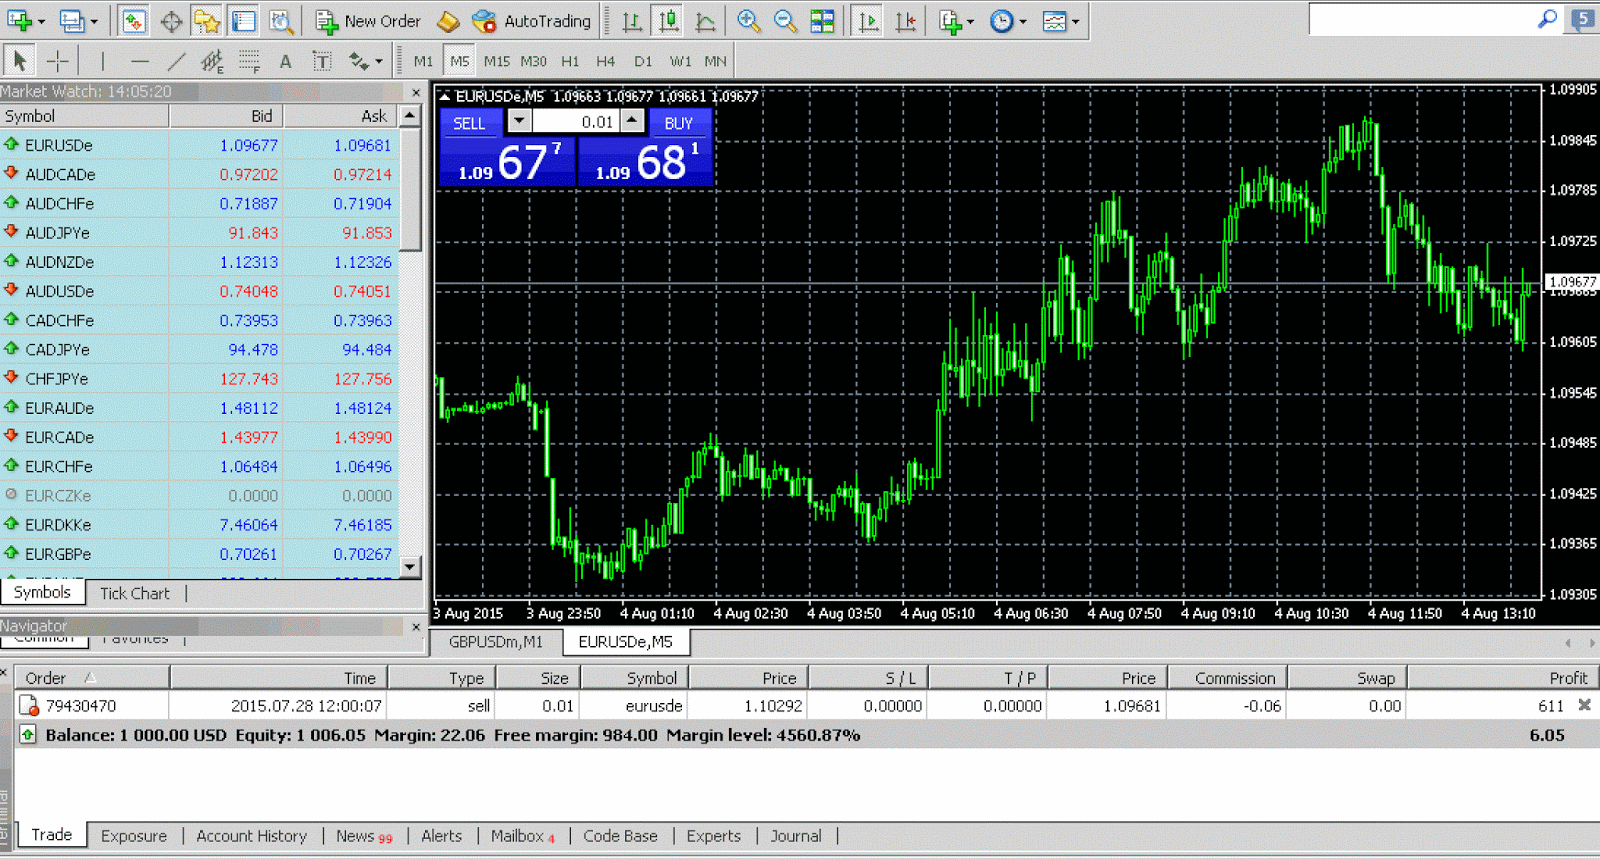Select the Text tool labeled A
Image resolution: width=1600 pixels, height=860 pixels.
coord(285,61)
